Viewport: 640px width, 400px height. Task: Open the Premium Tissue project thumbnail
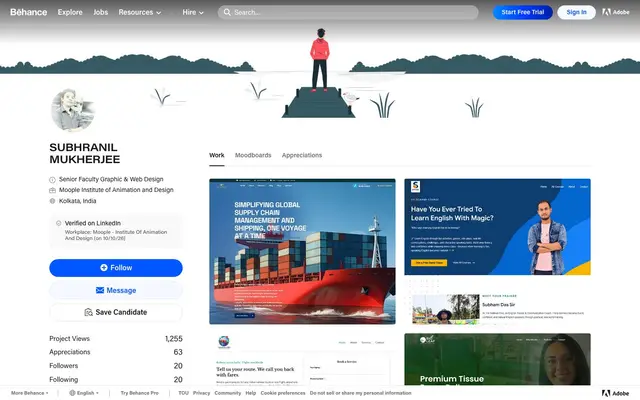(x=497, y=359)
